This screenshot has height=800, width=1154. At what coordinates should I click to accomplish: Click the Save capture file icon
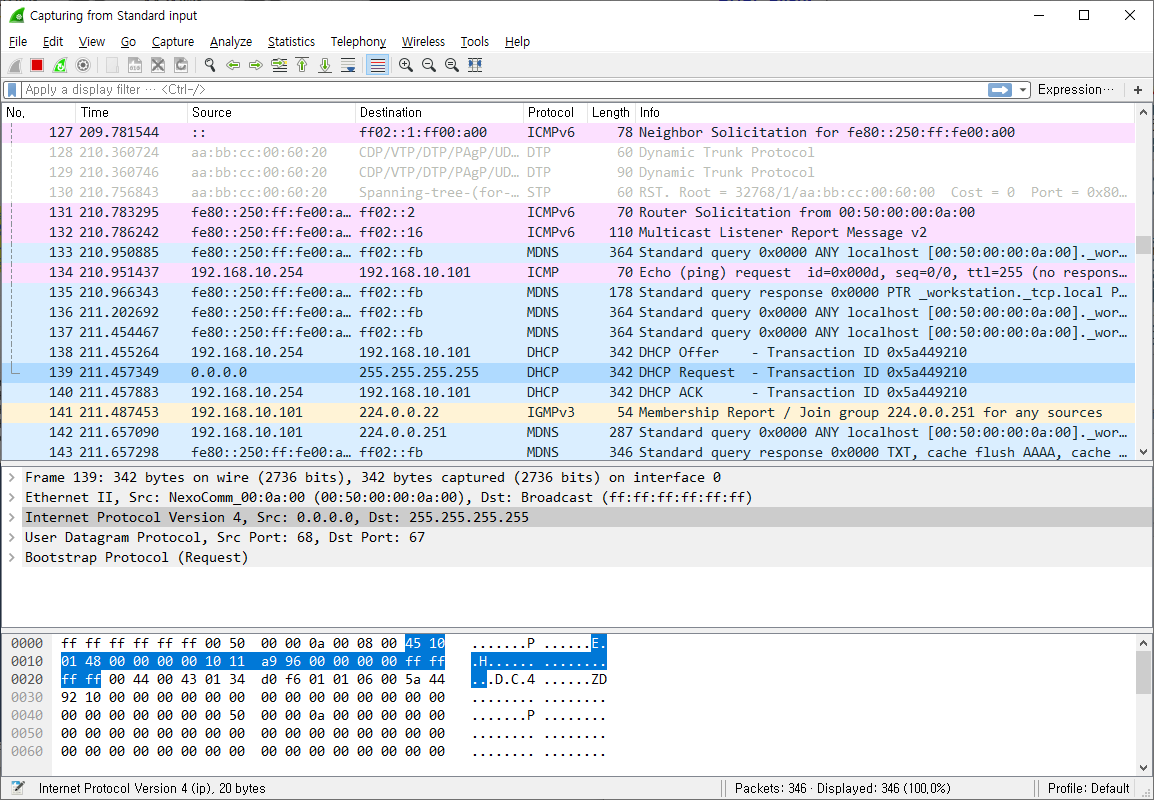(135, 66)
